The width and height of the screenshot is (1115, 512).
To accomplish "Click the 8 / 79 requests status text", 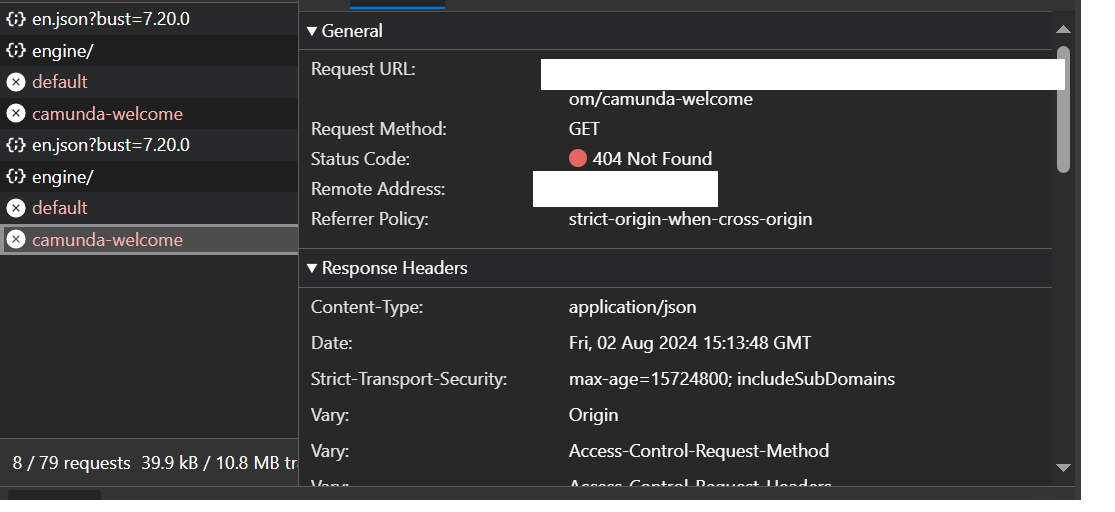I will coord(71,463).
